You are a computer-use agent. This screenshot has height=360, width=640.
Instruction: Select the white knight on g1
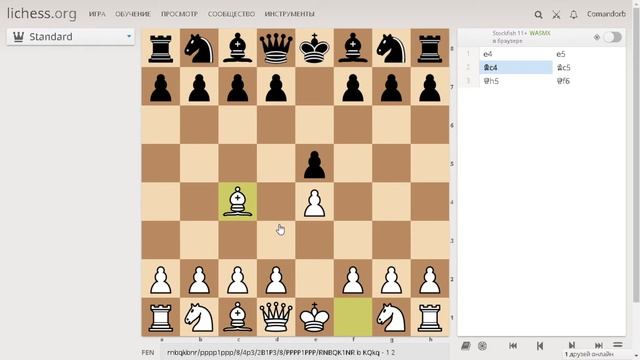(x=391, y=317)
